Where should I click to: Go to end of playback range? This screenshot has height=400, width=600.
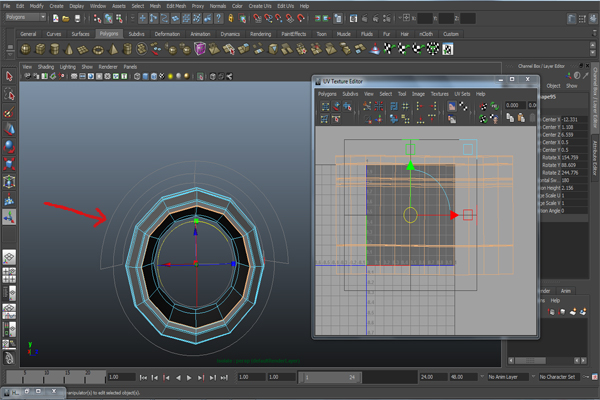tap(224, 378)
